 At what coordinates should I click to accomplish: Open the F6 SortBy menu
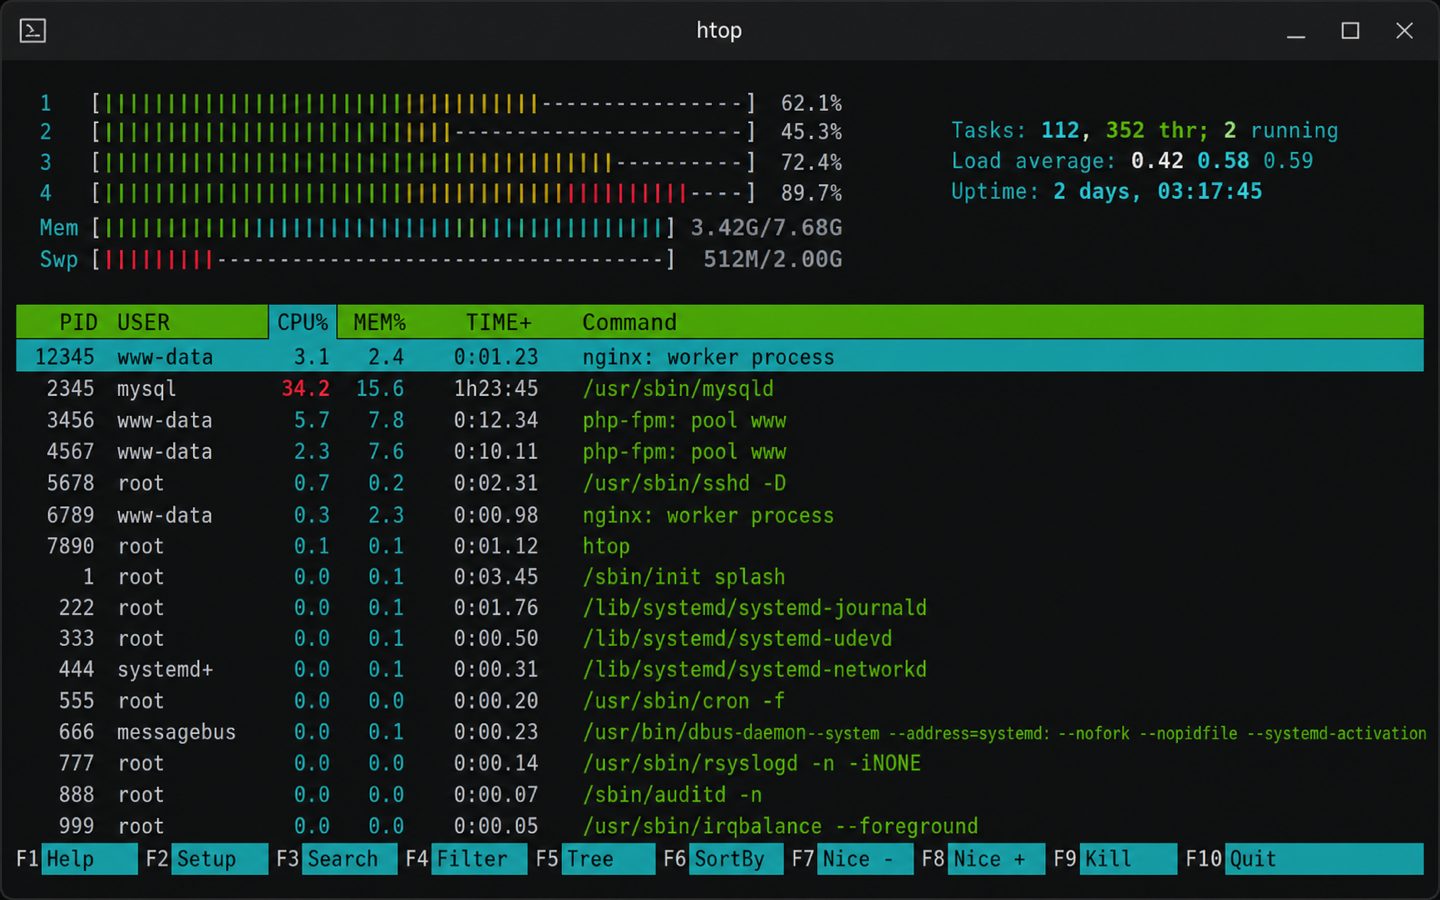[x=723, y=859]
